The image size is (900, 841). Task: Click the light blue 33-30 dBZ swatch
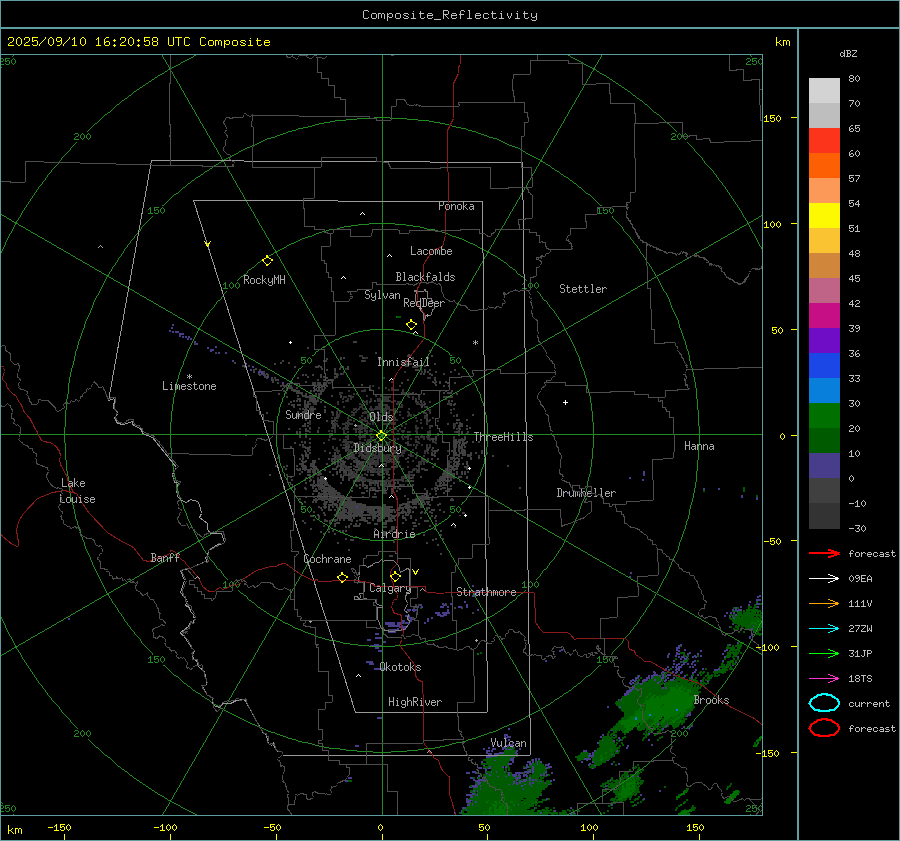(824, 391)
